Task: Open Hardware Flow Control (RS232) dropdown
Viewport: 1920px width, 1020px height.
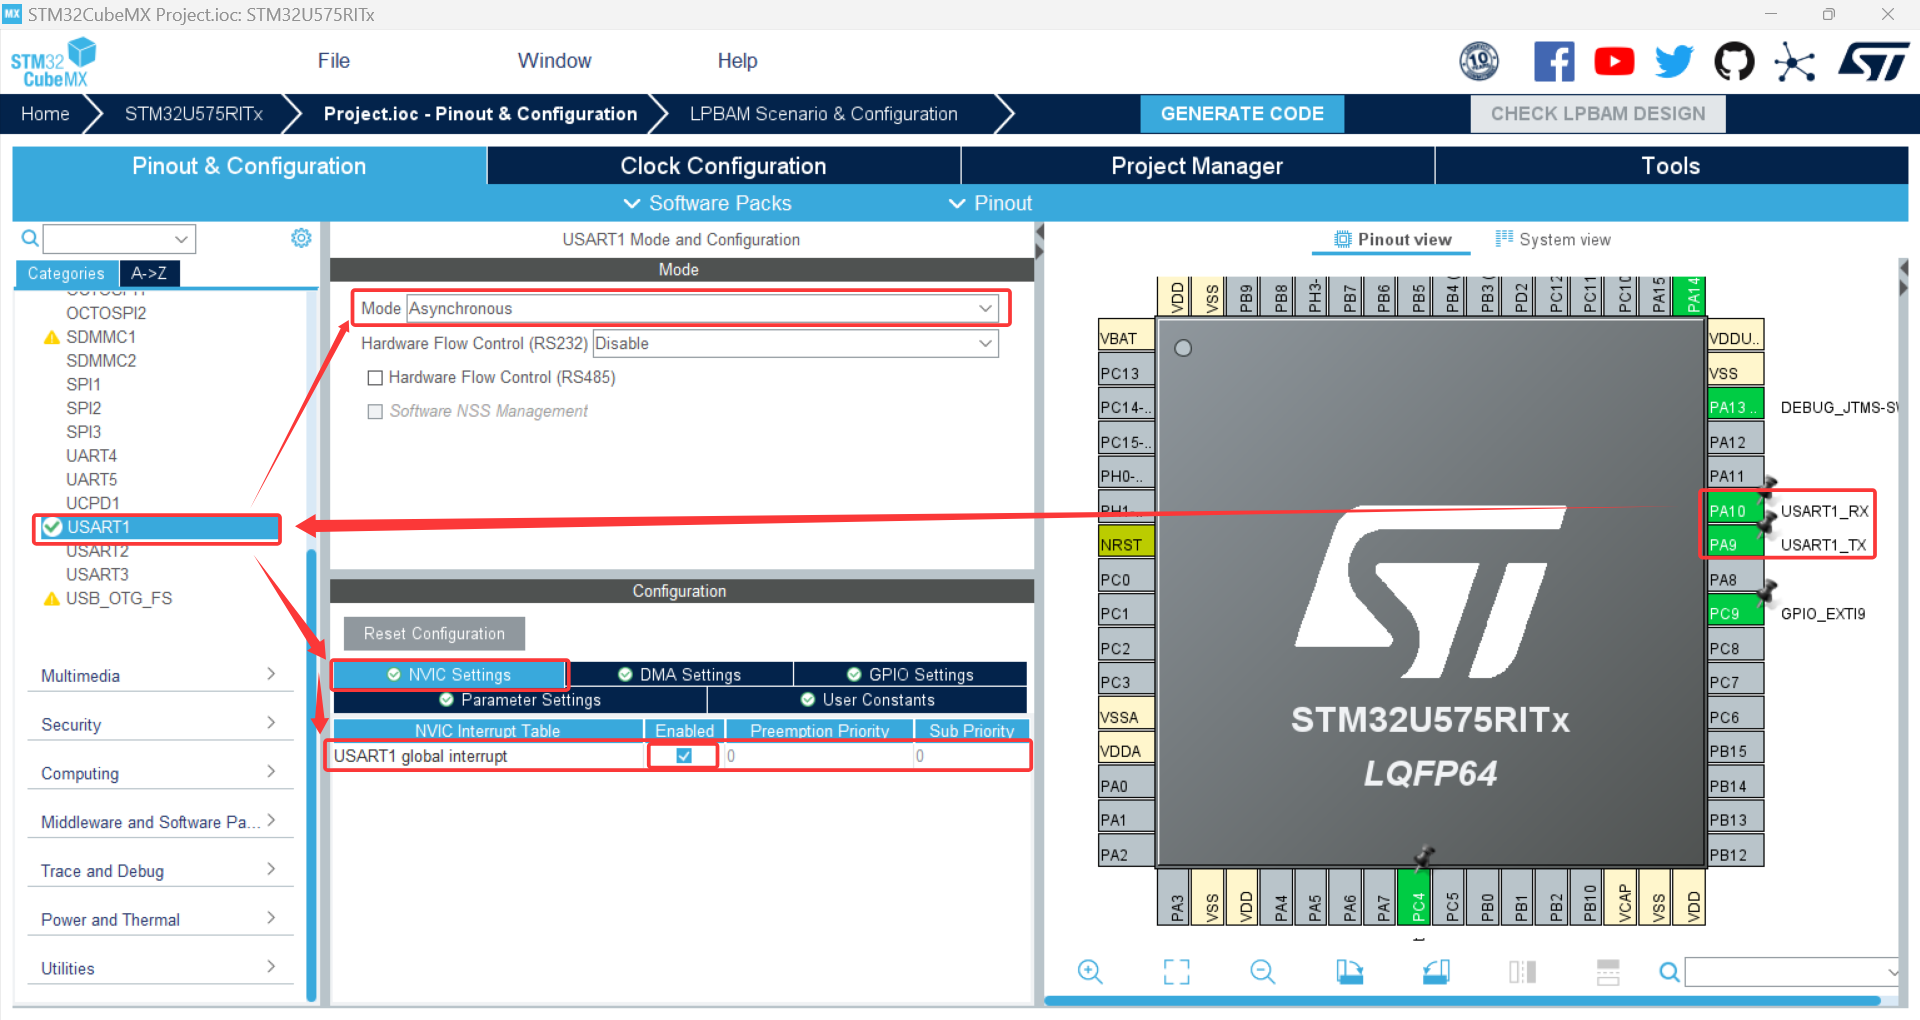Action: click(x=795, y=343)
